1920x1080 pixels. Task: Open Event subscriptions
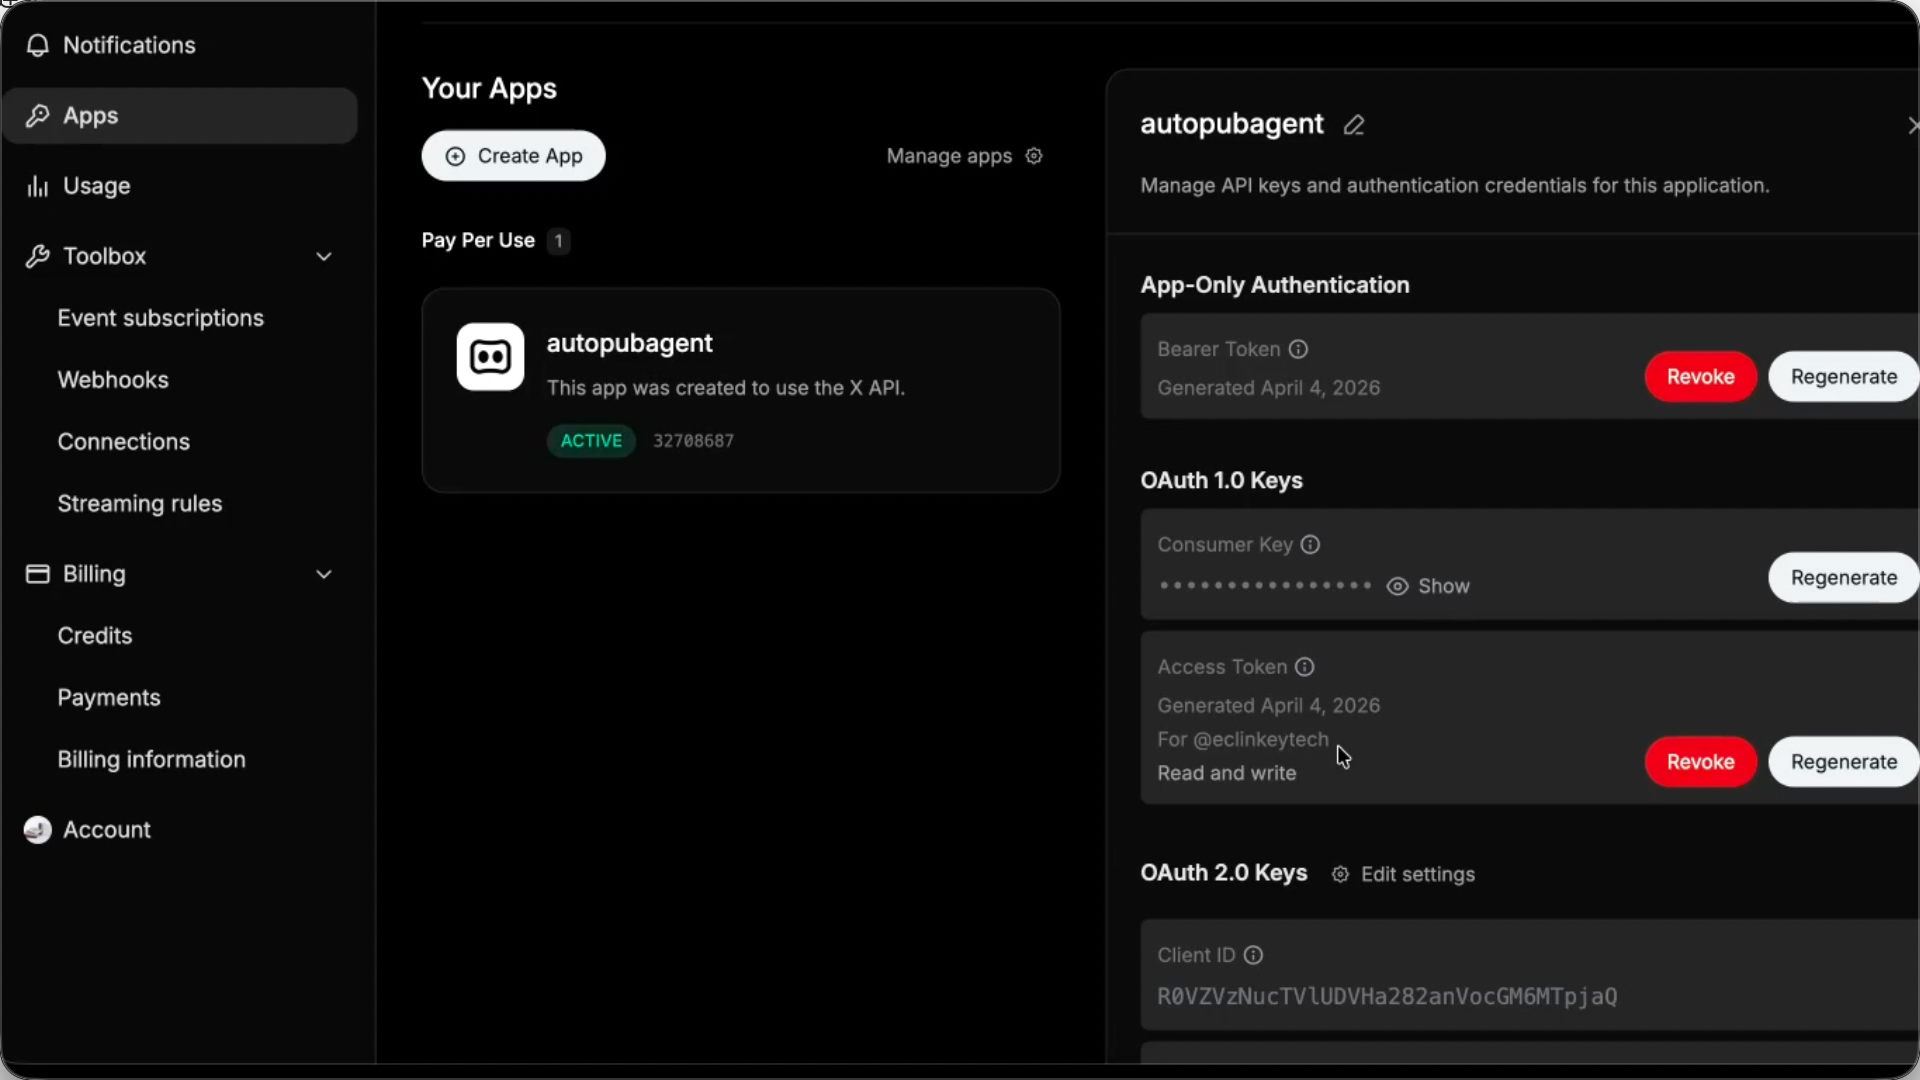click(x=161, y=318)
